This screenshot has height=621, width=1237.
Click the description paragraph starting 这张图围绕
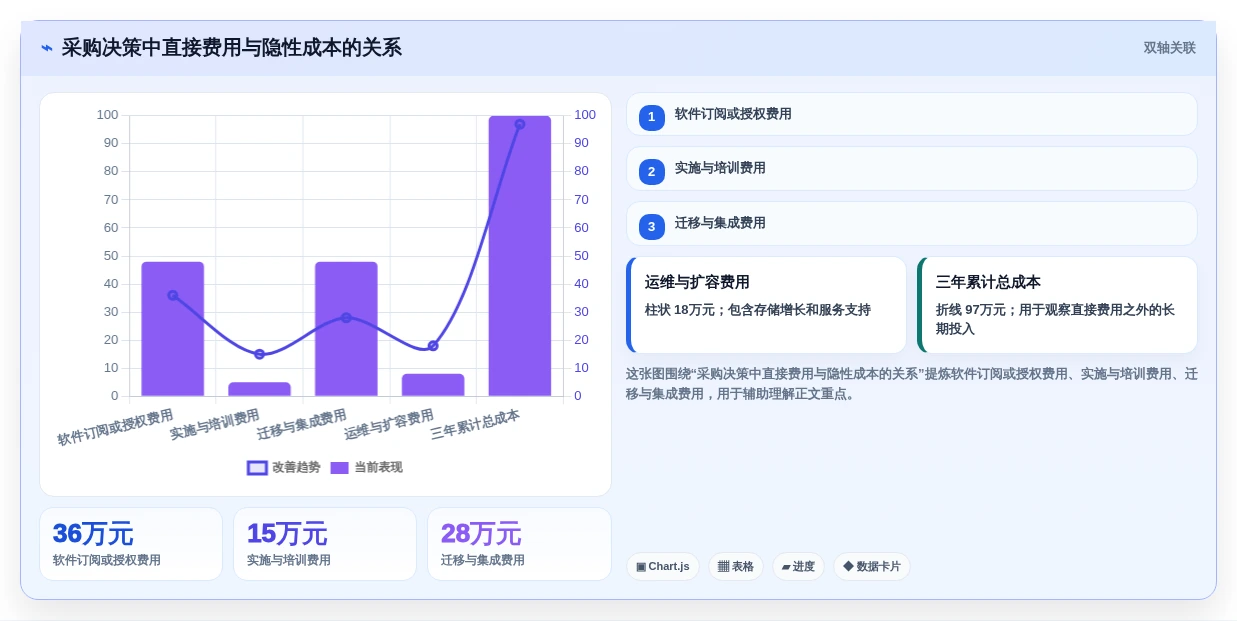911,384
